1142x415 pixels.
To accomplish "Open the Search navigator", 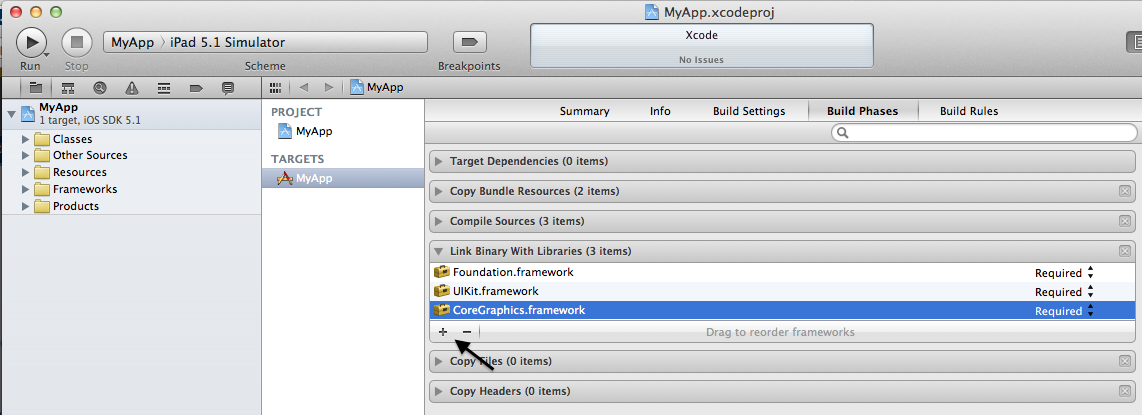I will (x=100, y=87).
